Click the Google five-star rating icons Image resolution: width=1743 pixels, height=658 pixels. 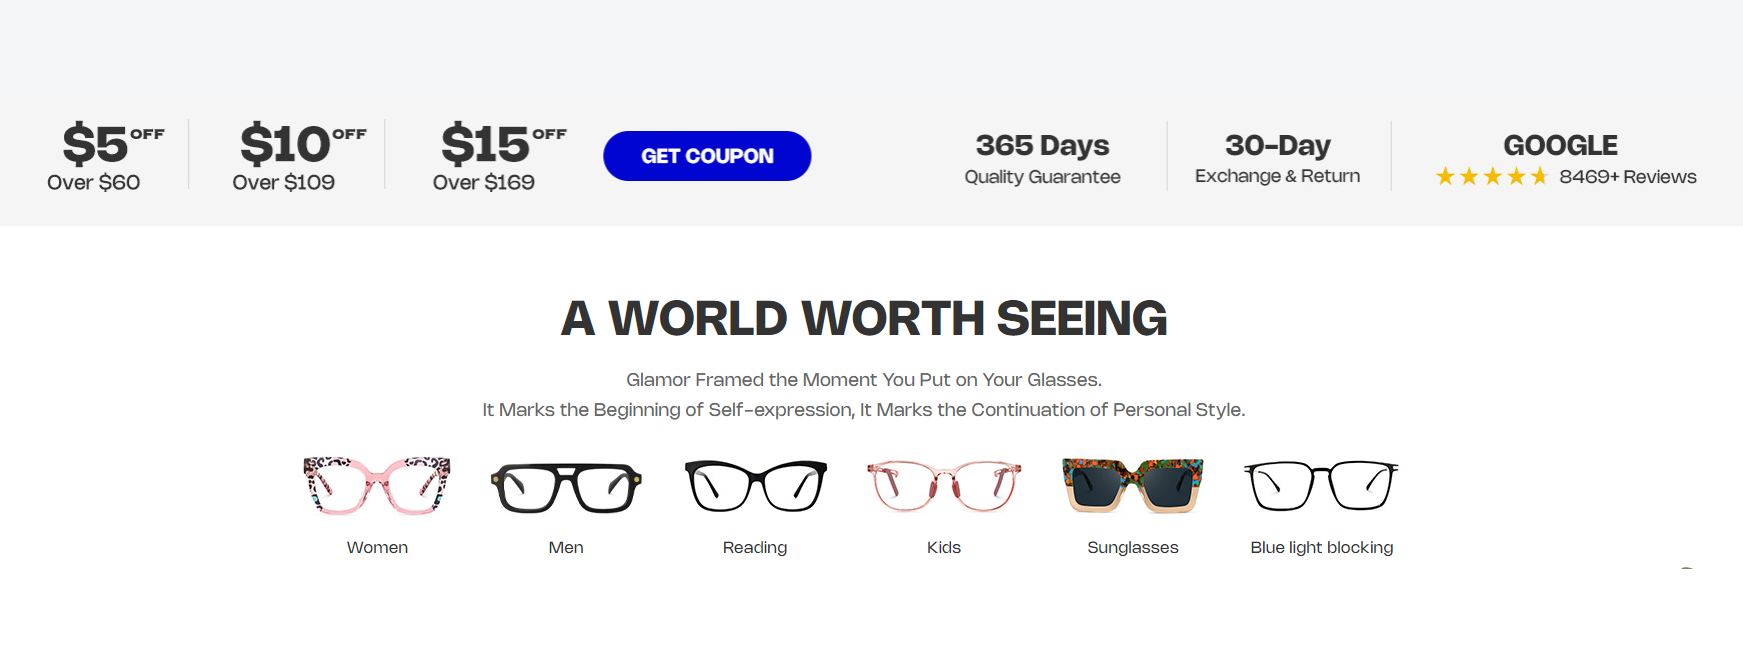click(x=1492, y=177)
